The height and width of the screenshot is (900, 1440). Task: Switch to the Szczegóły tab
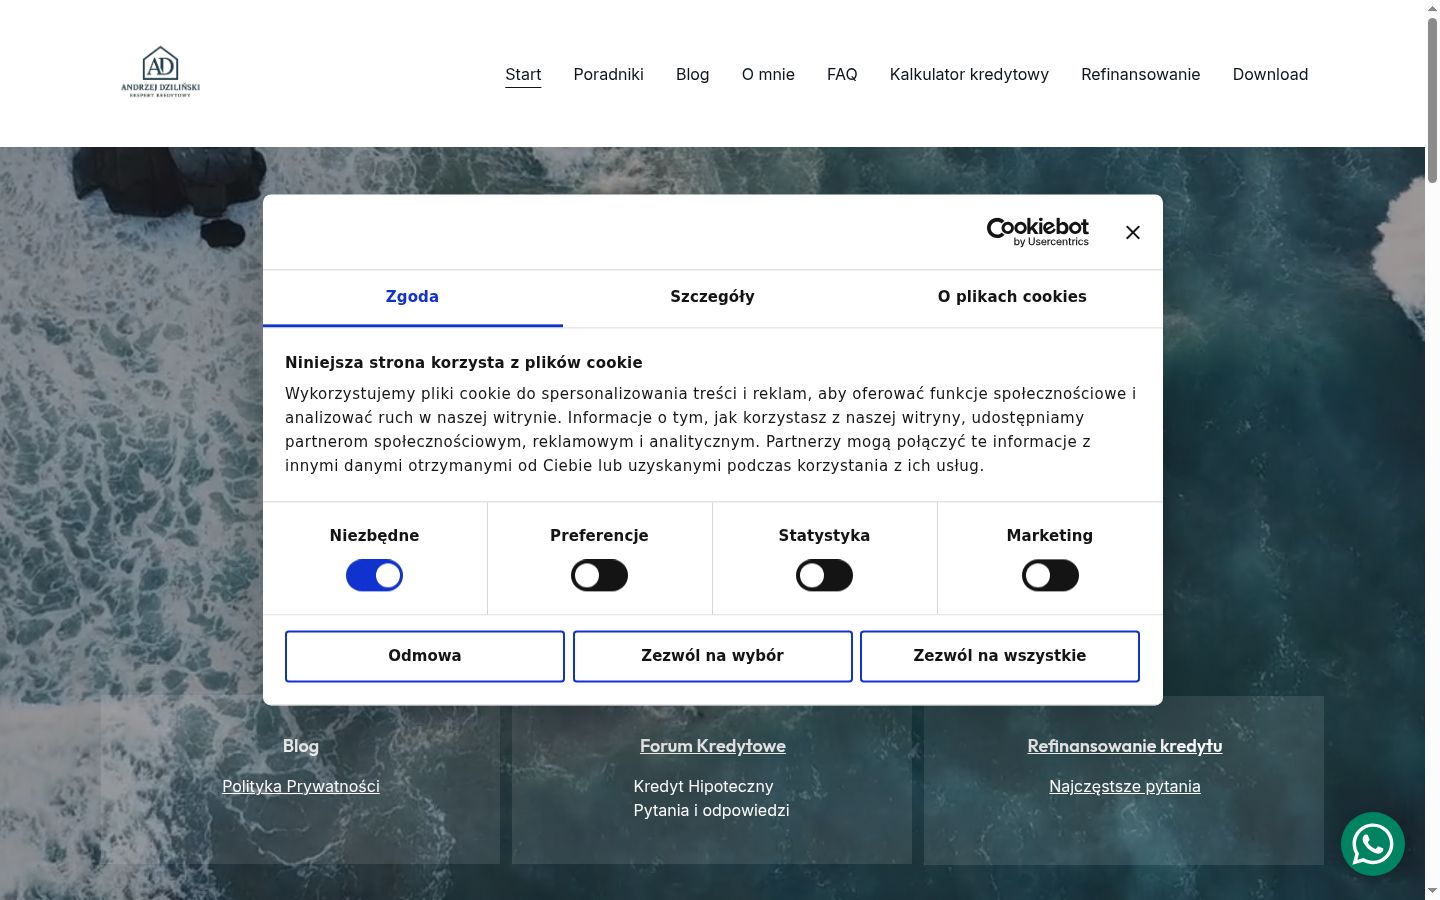point(712,297)
